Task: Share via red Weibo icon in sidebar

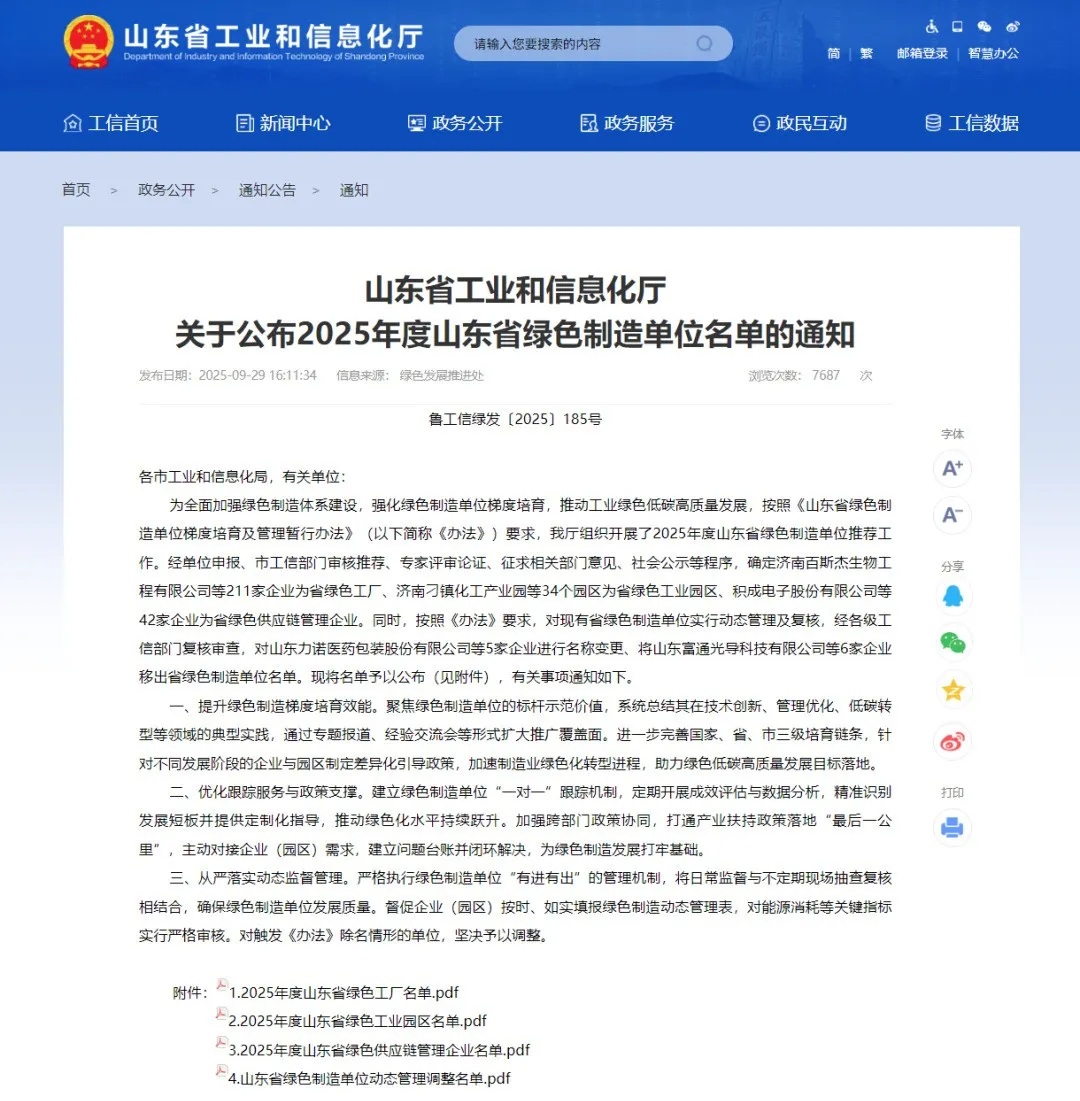Action: pos(952,741)
